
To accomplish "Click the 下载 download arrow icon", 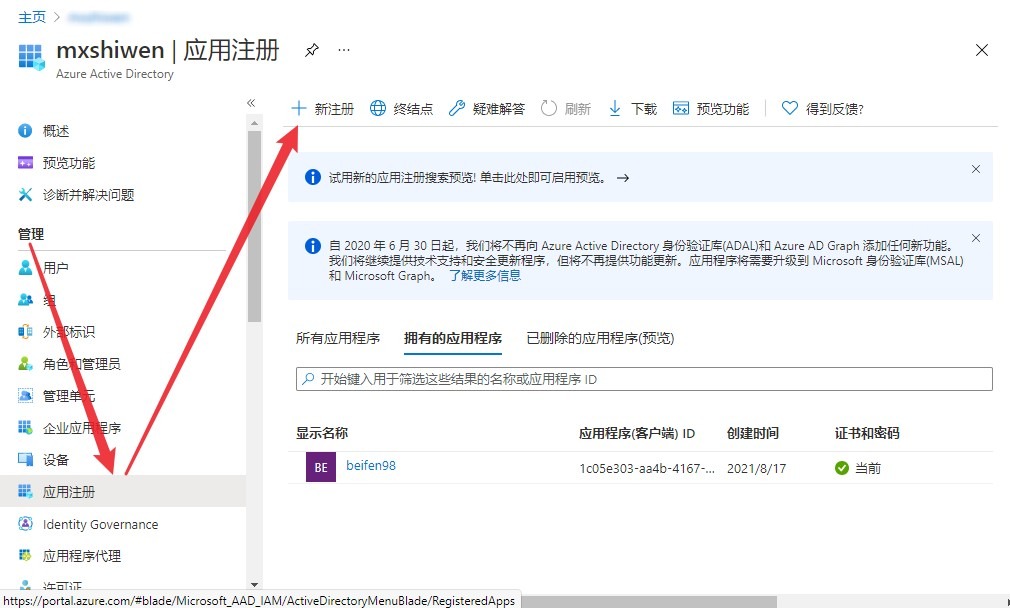I will [615, 108].
